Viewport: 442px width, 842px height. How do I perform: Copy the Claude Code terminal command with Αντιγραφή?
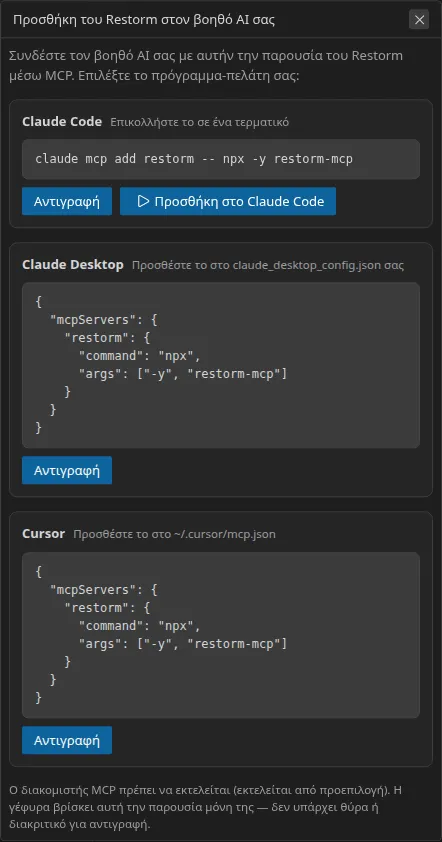(67, 201)
